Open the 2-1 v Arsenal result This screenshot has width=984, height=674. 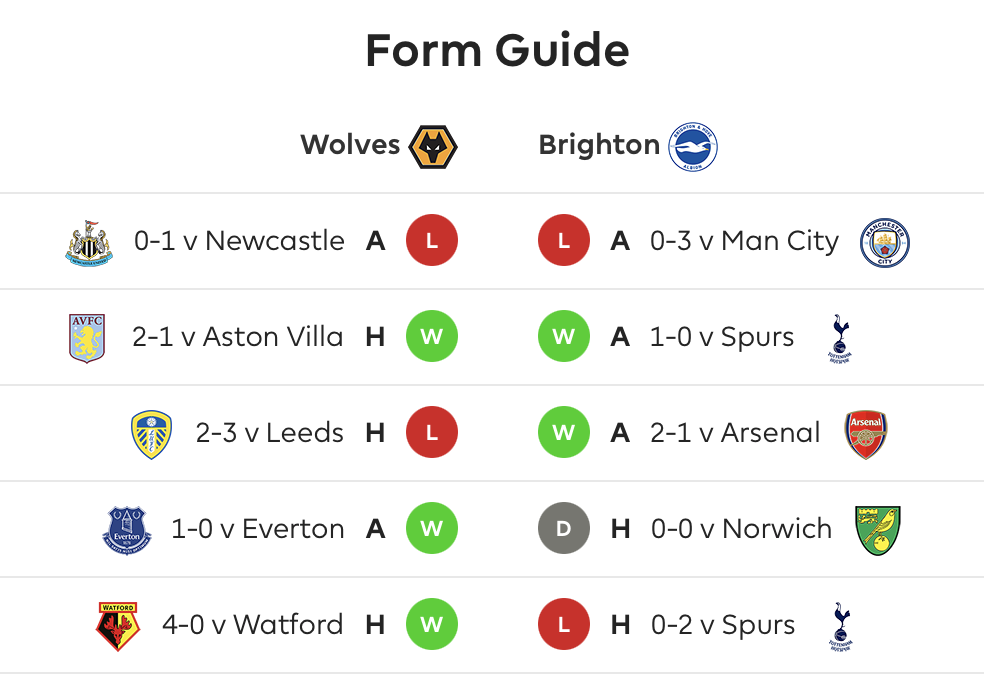coord(735,433)
